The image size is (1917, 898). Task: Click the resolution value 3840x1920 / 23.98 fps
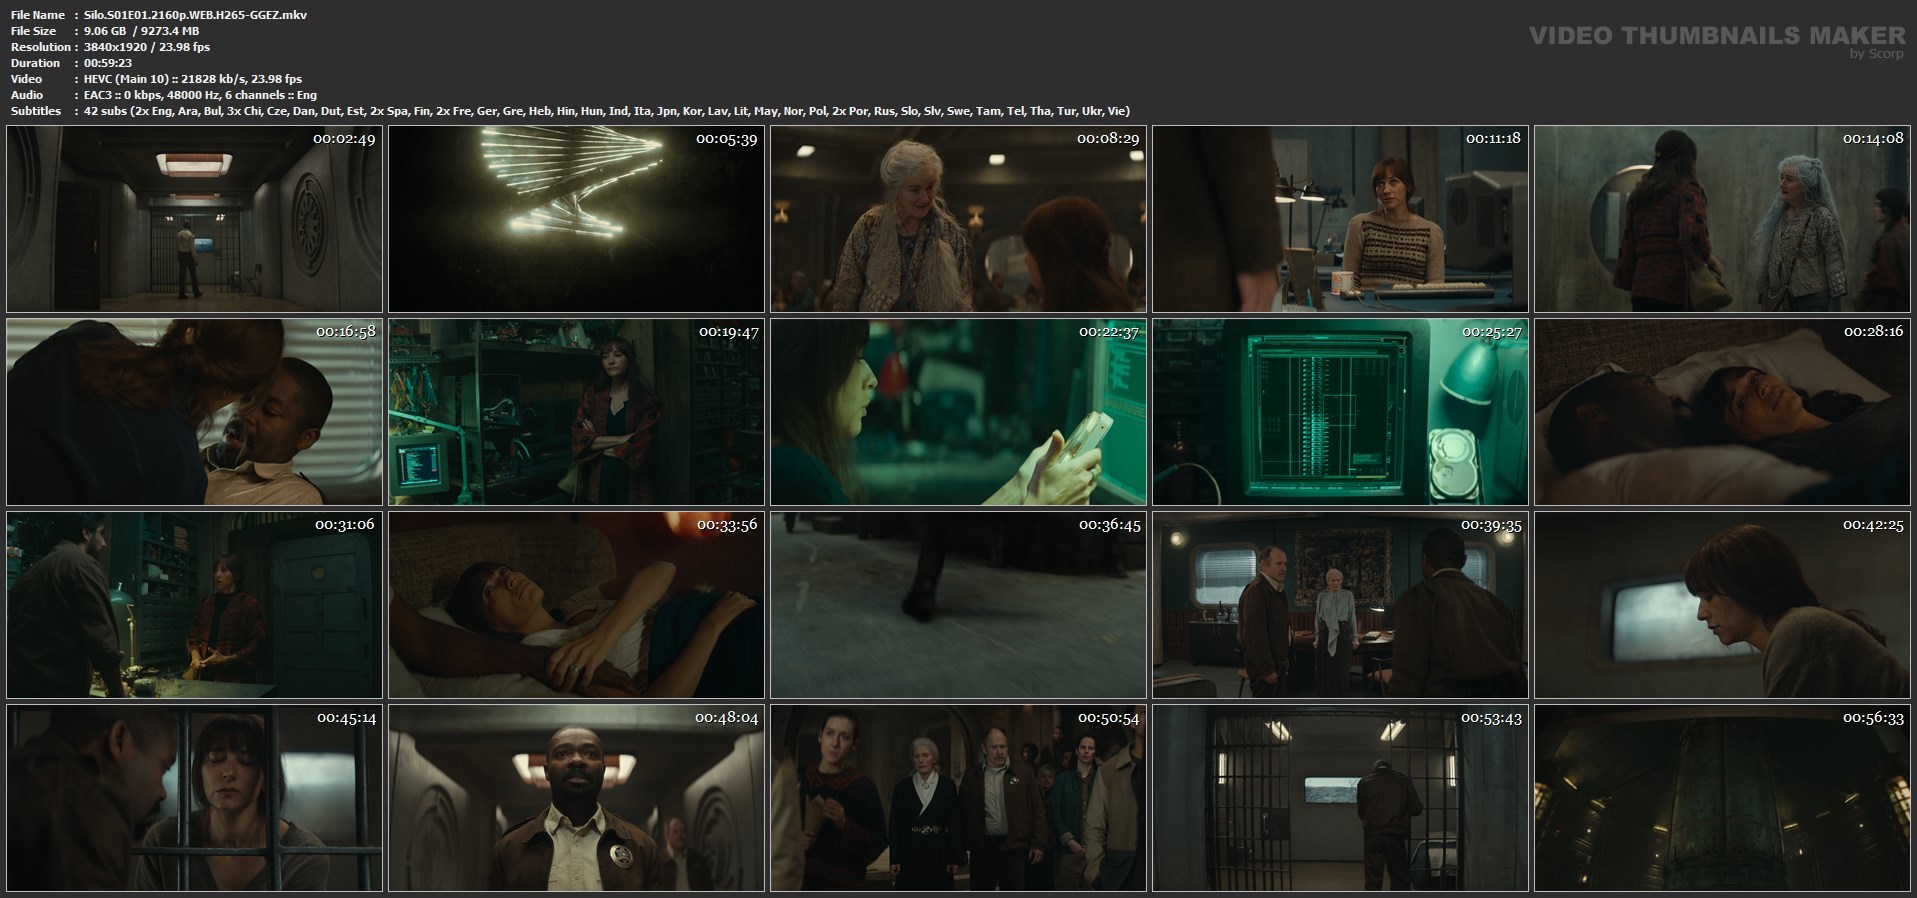pyautogui.click(x=147, y=47)
